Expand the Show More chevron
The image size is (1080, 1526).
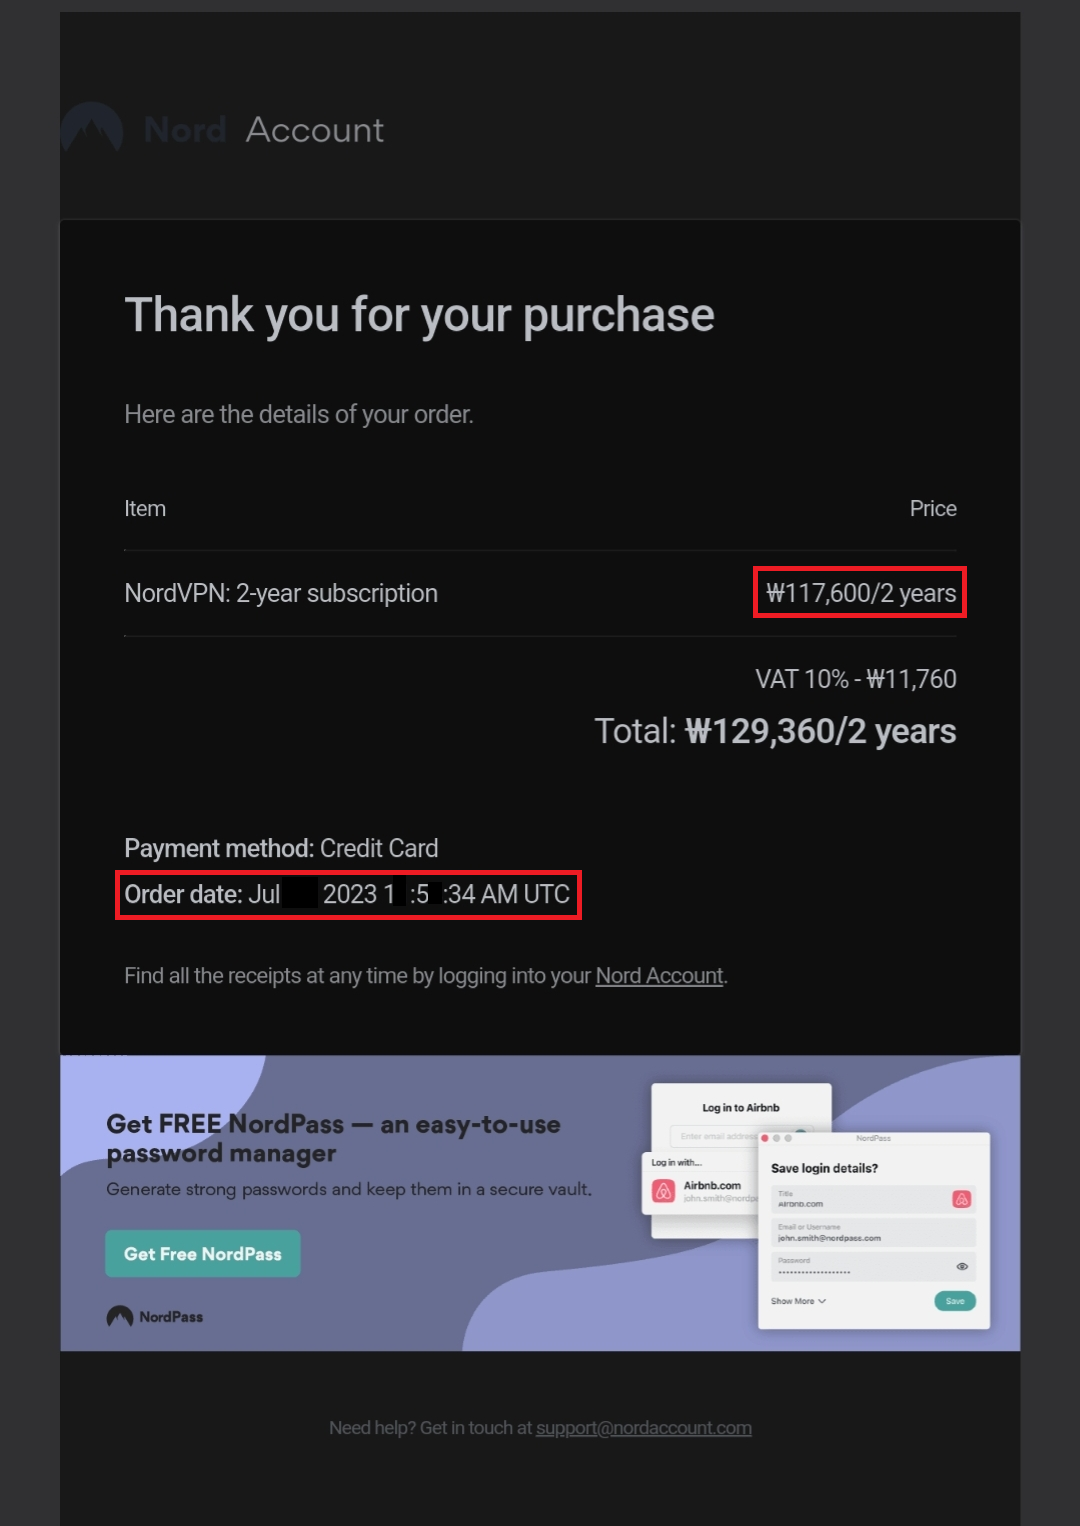pos(822,1301)
